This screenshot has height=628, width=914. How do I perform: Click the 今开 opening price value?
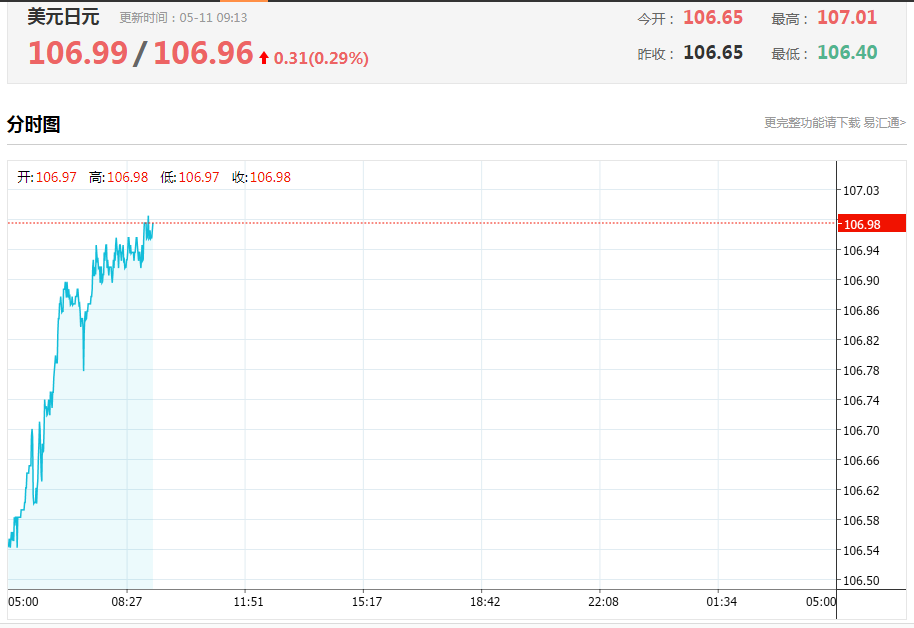pos(713,18)
